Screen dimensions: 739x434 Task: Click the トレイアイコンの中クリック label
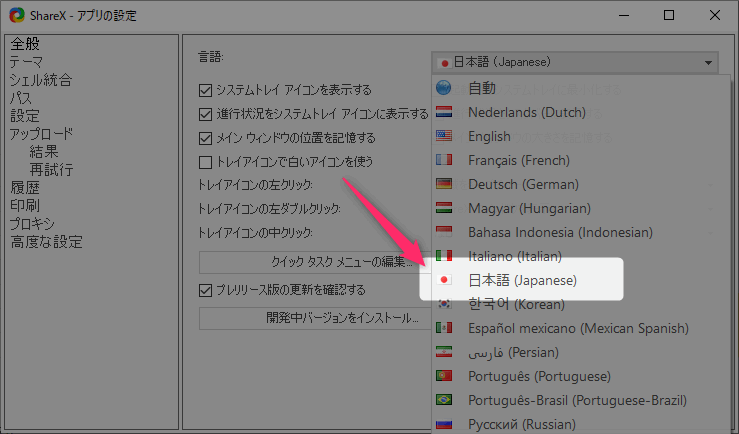coord(255,233)
